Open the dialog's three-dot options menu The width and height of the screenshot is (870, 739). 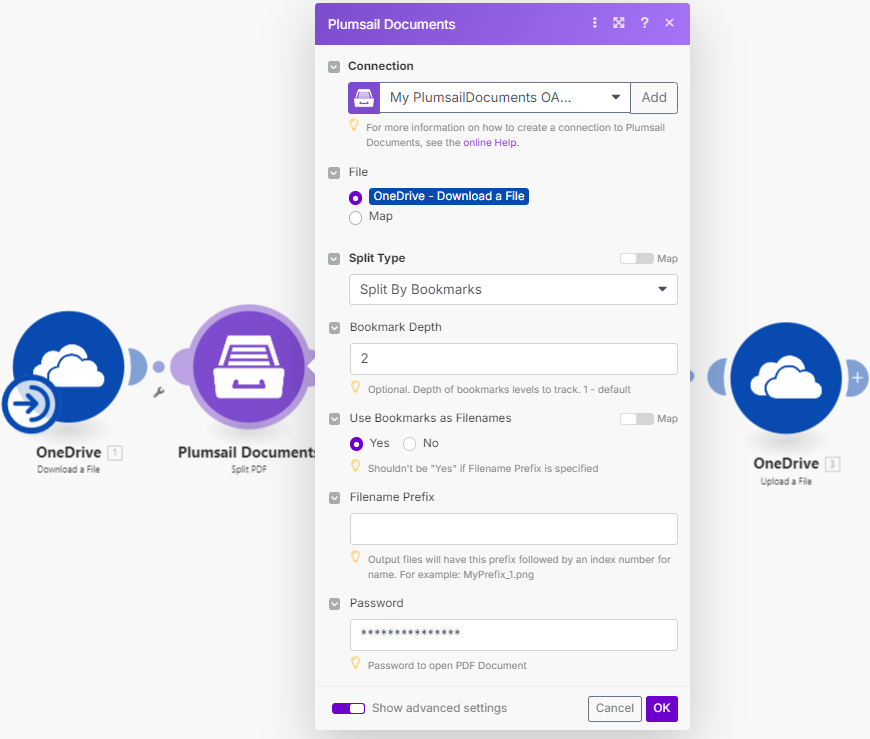coord(594,23)
